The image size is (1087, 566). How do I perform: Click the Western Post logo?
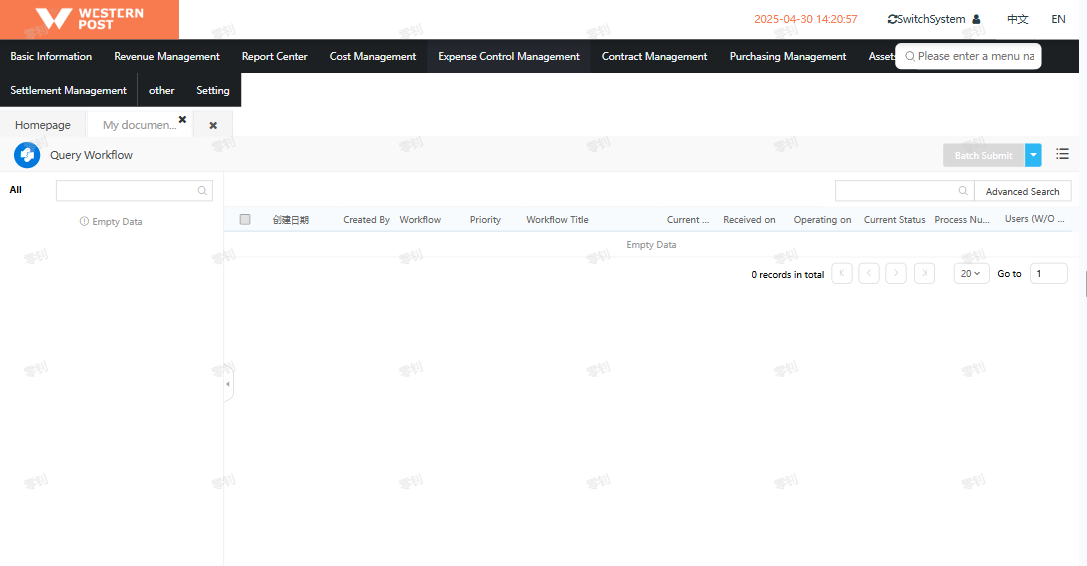click(x=89, y=19)
